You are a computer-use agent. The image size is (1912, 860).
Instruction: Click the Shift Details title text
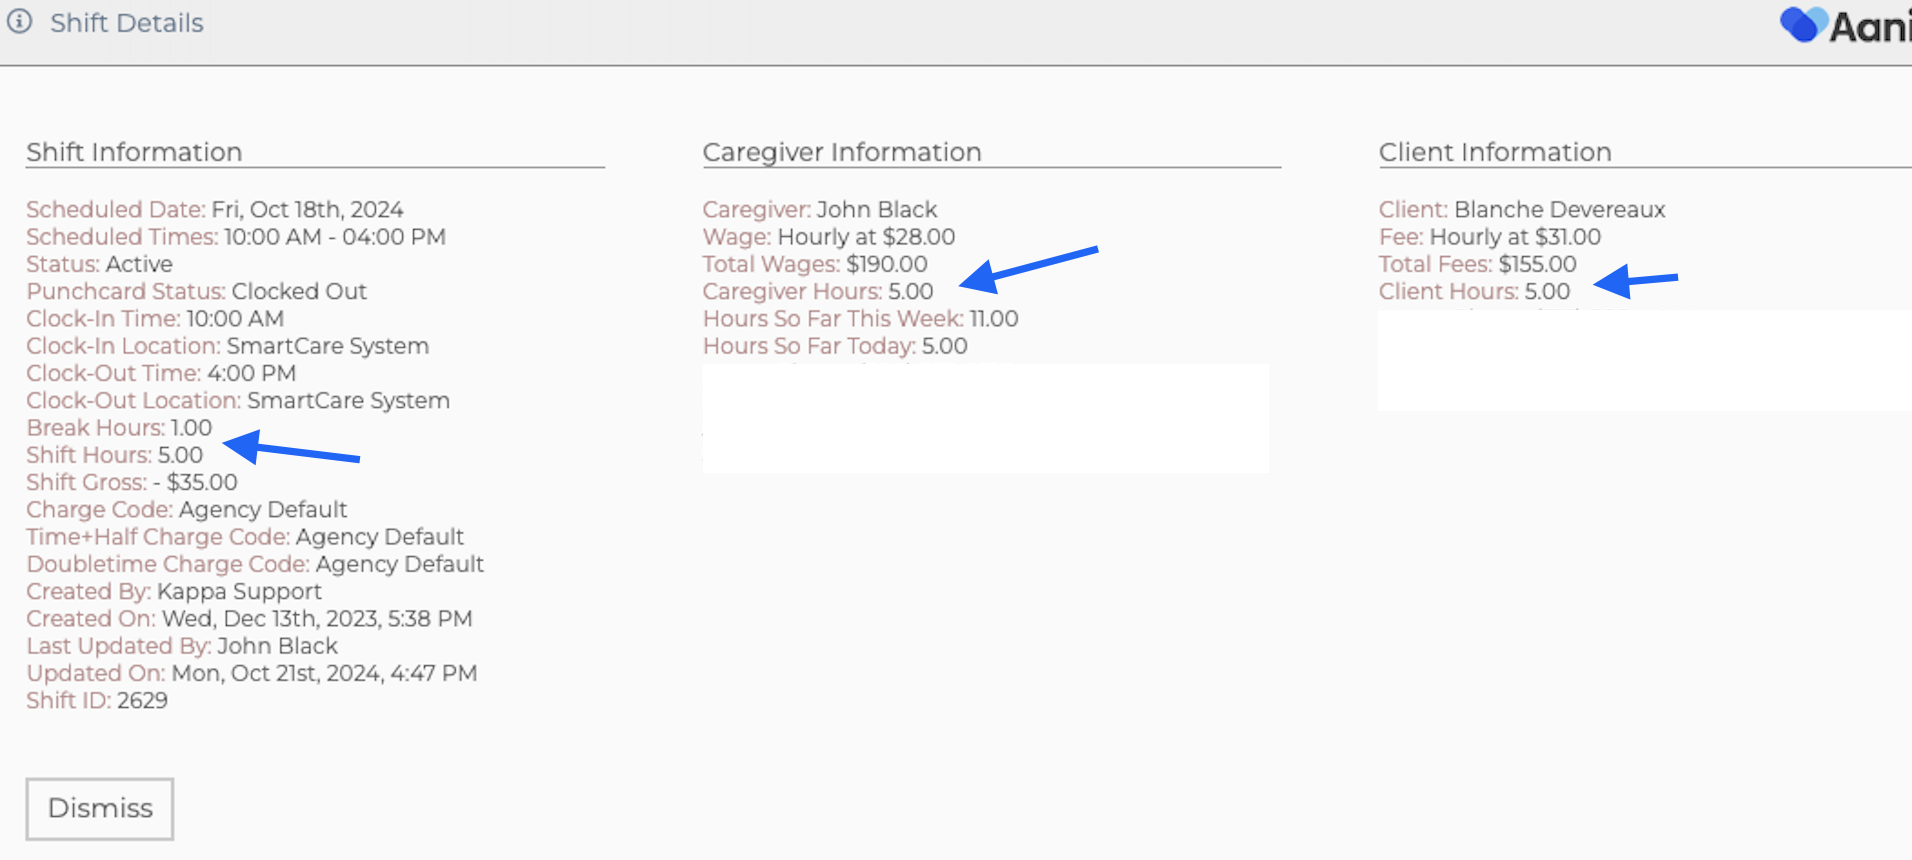click(x=127, y=23)
